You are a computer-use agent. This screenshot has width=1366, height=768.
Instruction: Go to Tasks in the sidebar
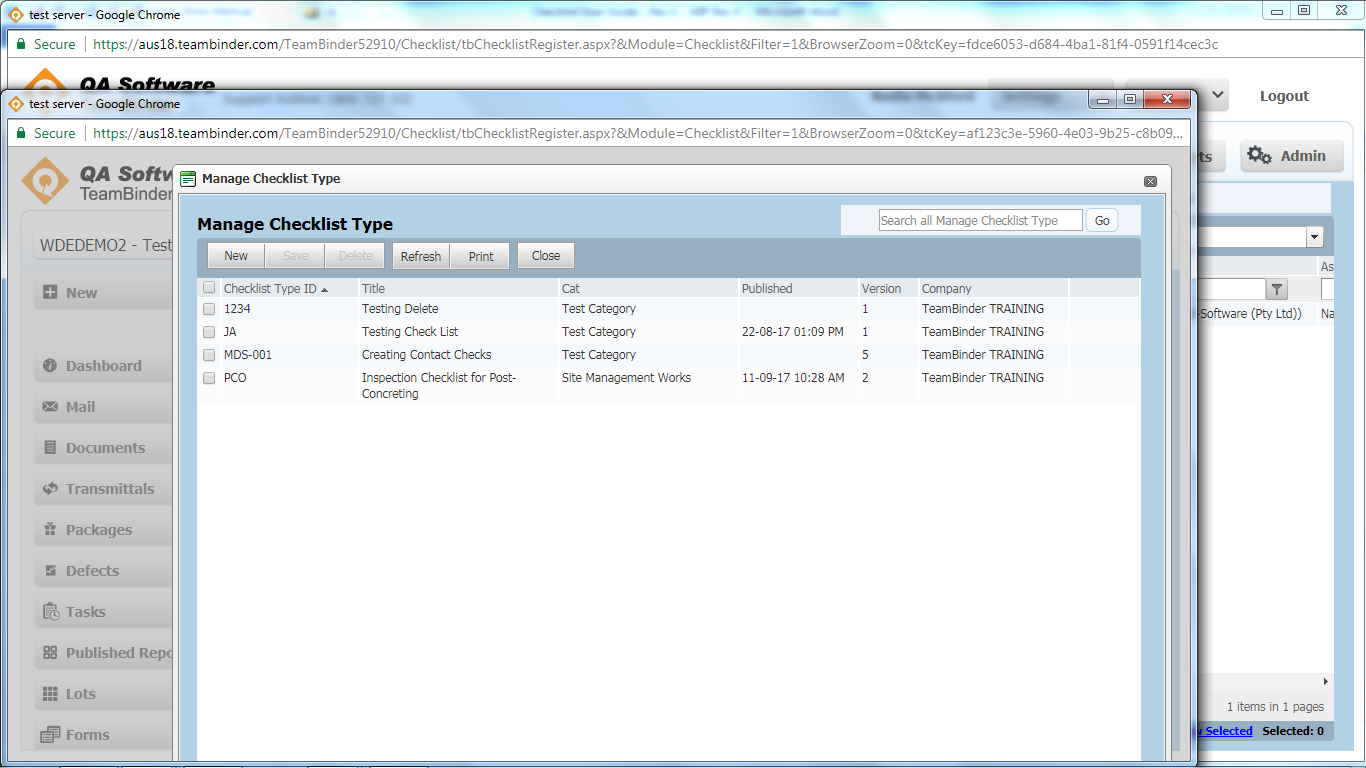click(103, 612)
